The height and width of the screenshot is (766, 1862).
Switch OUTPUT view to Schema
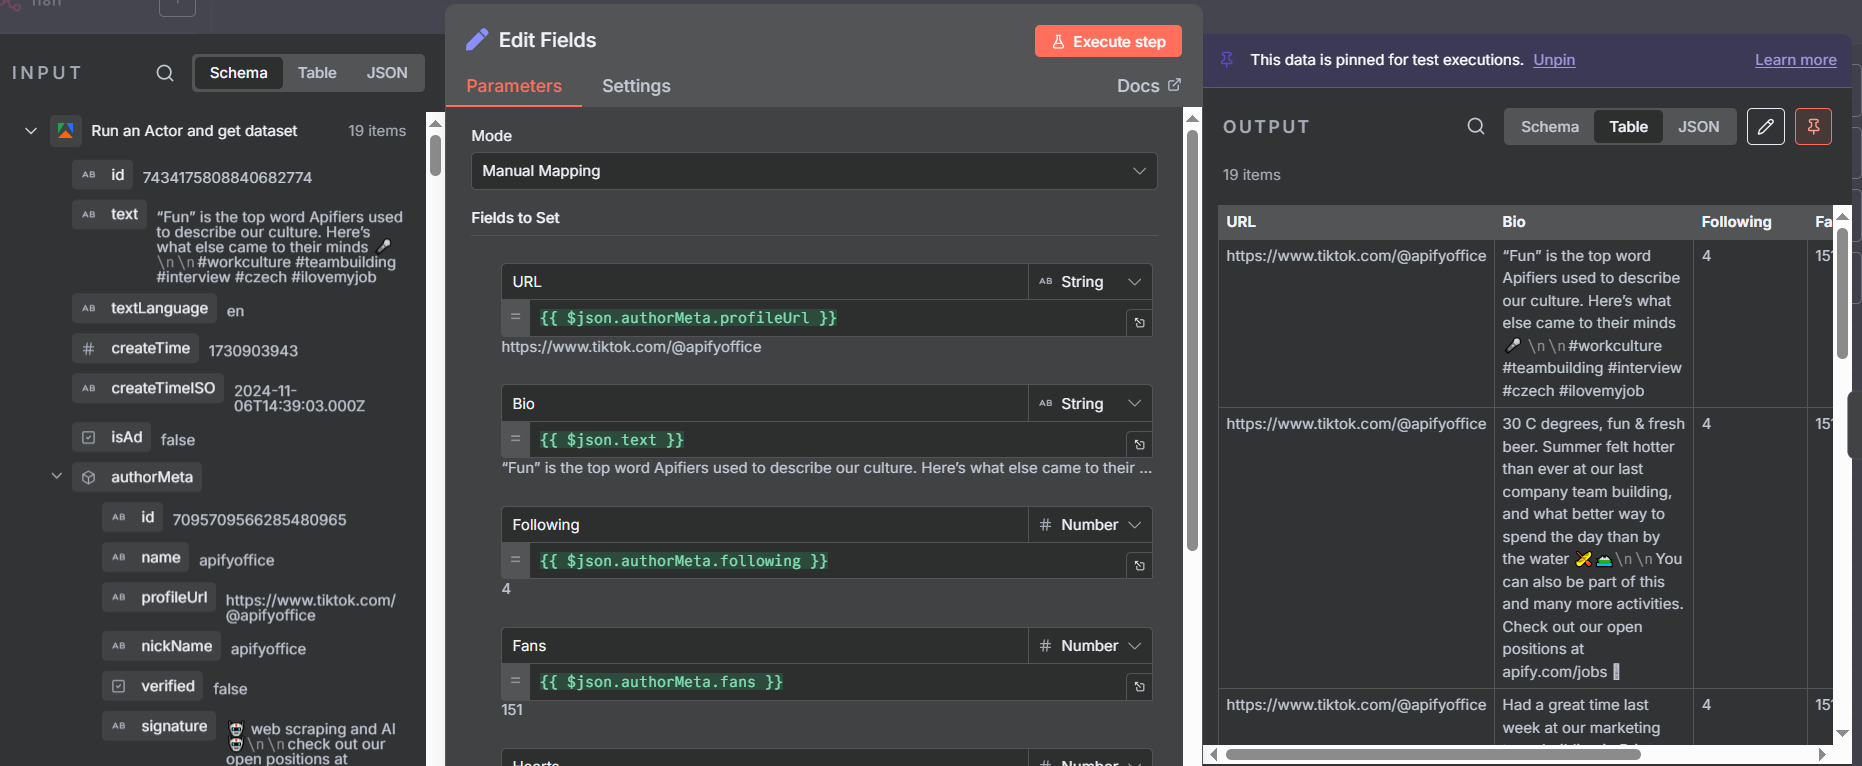click(x=1549, y=127)
